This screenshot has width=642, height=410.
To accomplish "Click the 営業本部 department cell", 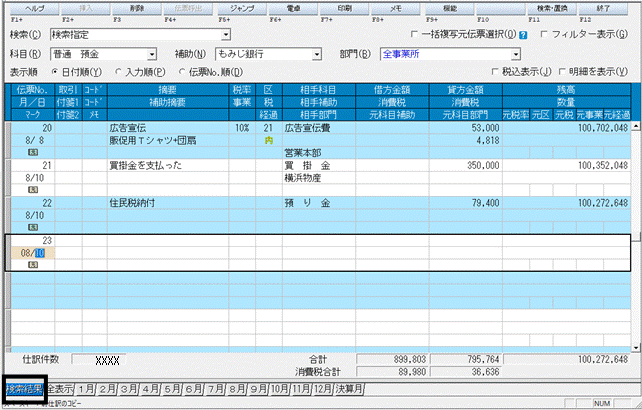I will (319, 153).
